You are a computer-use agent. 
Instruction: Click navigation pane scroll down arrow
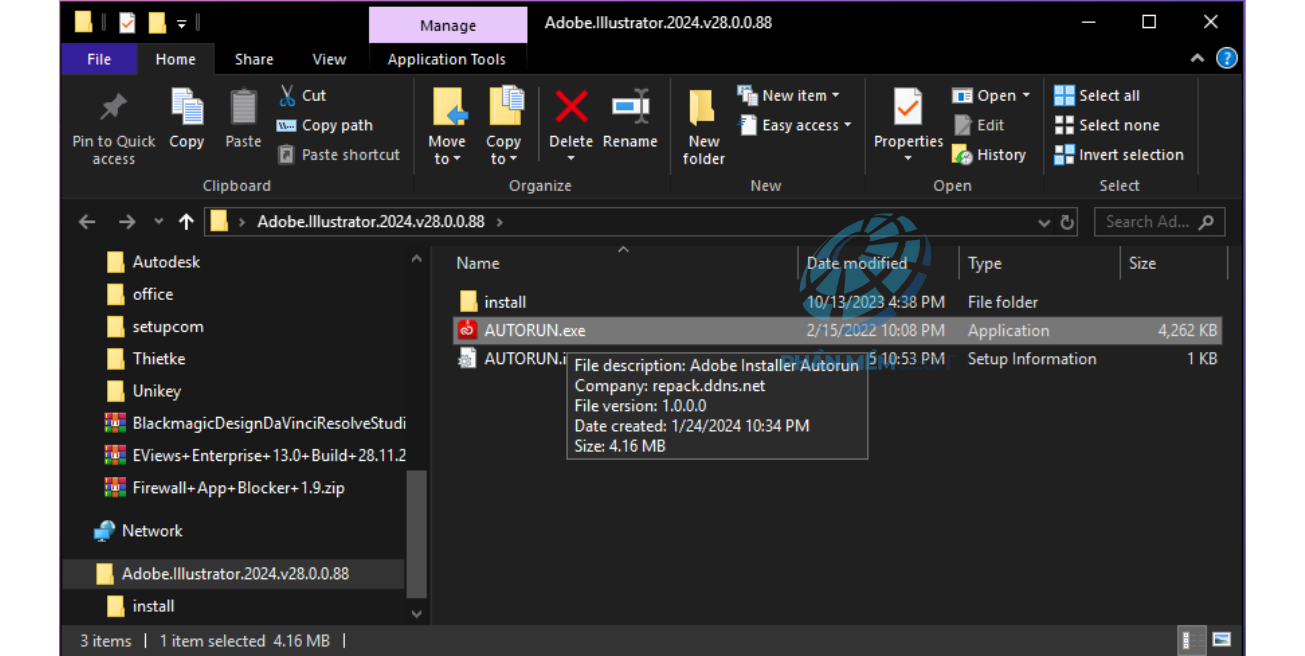[x=416, y=614]
